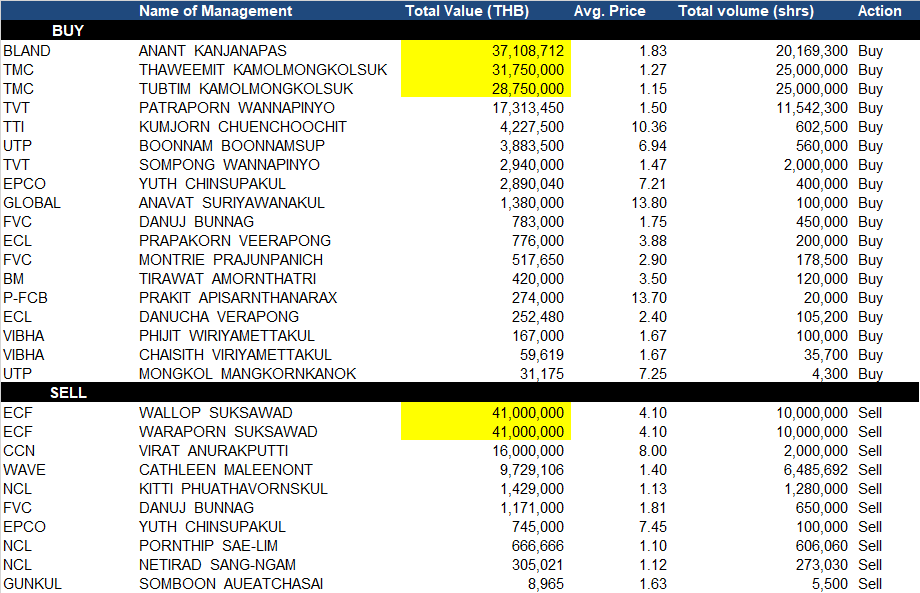The width and height of the screenshot is (920, 593).
Task: Select PRAKIT APISARNTHANARAX cell
Action: pyautogui.click(x=238, y=298)
